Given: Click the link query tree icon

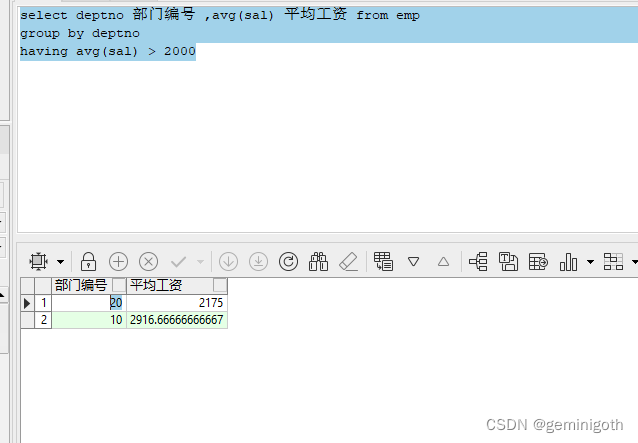Looking at the screenshot, I should point(478,261).
